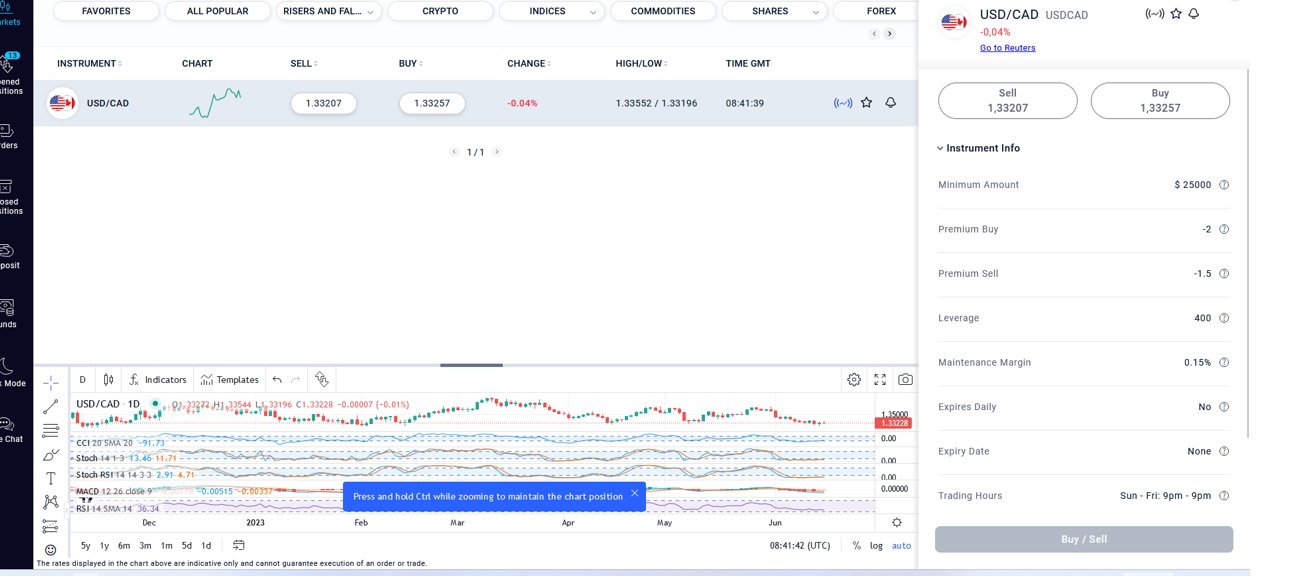Open the candlestick chart style selector
The height and width of the screenshot is (576, 1307).
tap(108, 380)
